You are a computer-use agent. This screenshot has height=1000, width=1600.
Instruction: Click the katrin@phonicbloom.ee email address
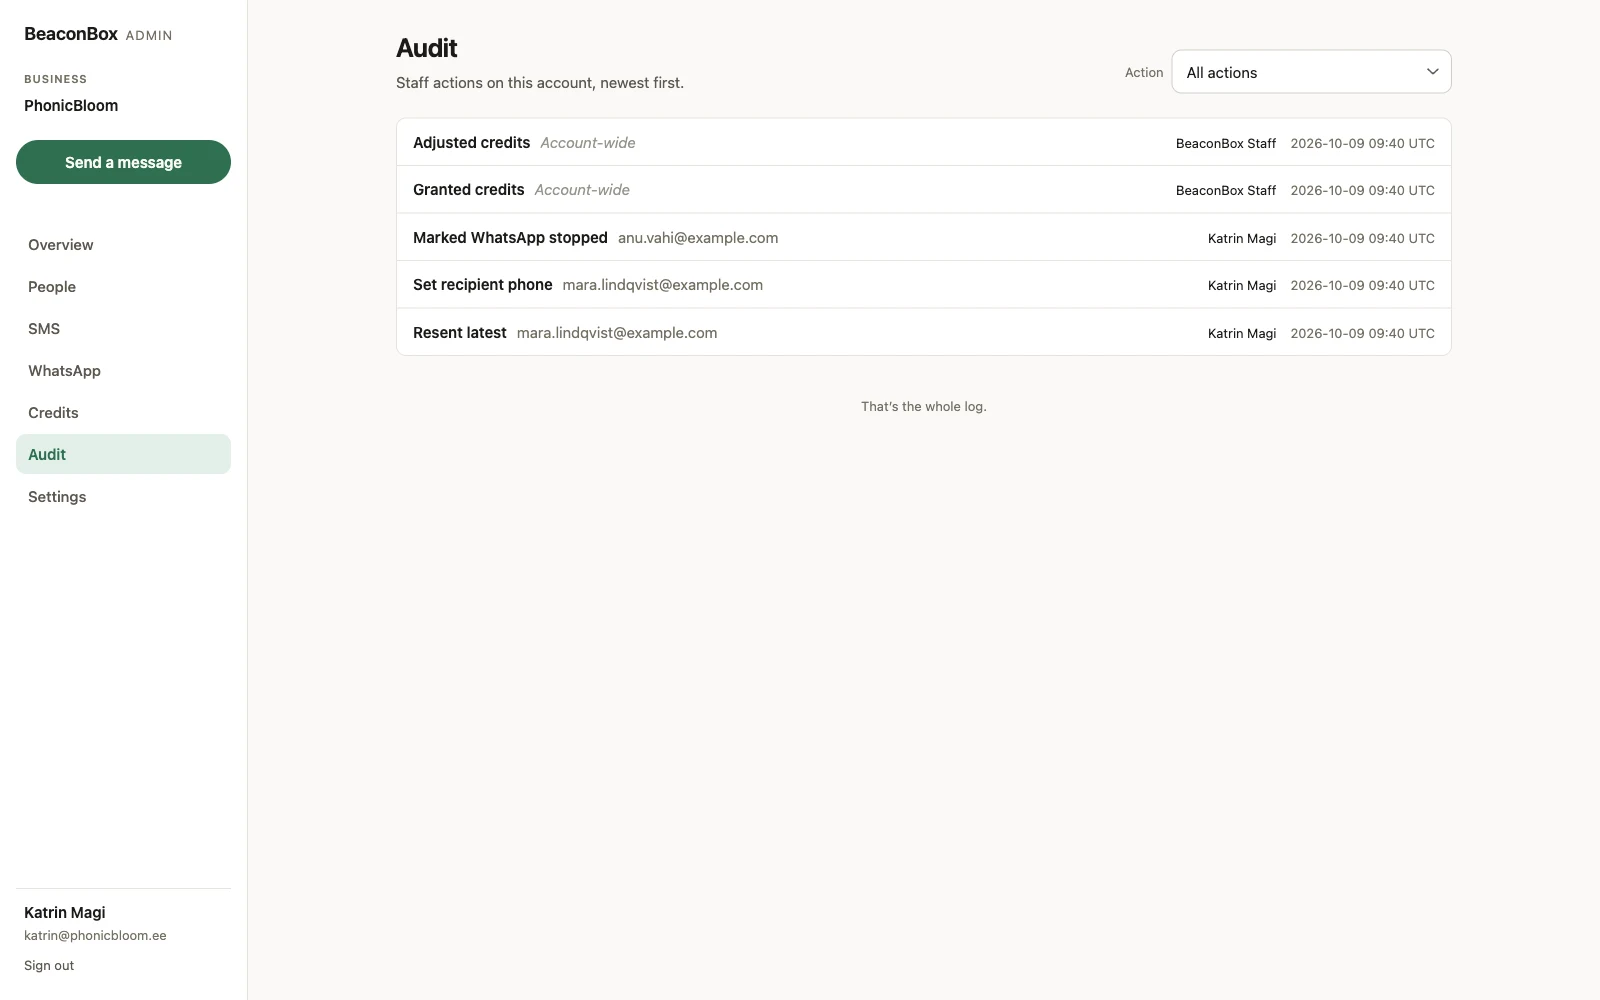coord(95,936)
